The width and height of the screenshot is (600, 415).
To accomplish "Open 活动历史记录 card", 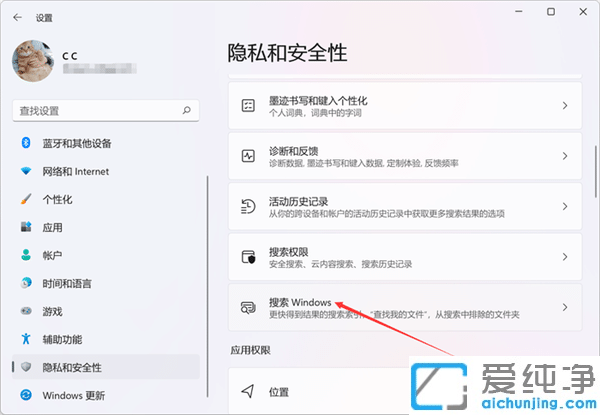I will click(405, 207).
